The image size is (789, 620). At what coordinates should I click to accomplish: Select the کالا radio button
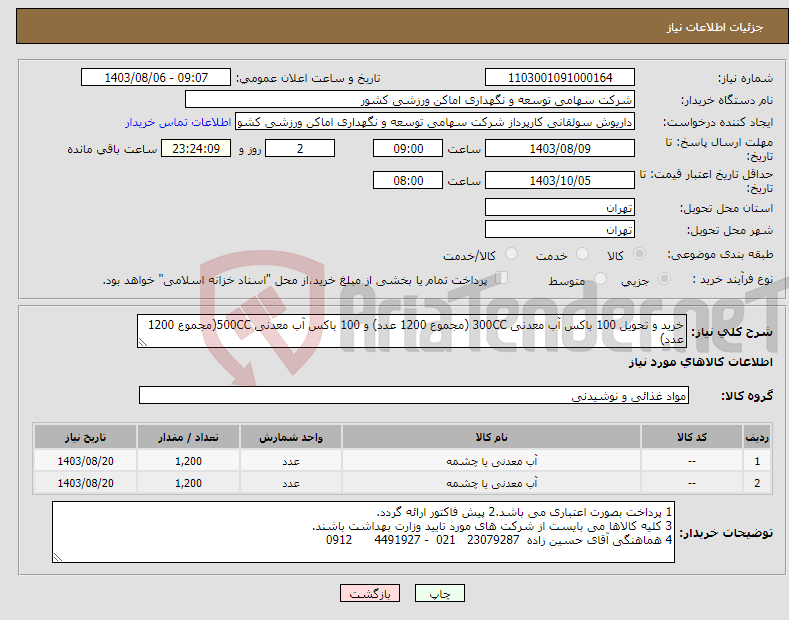(x=639, y=254)
